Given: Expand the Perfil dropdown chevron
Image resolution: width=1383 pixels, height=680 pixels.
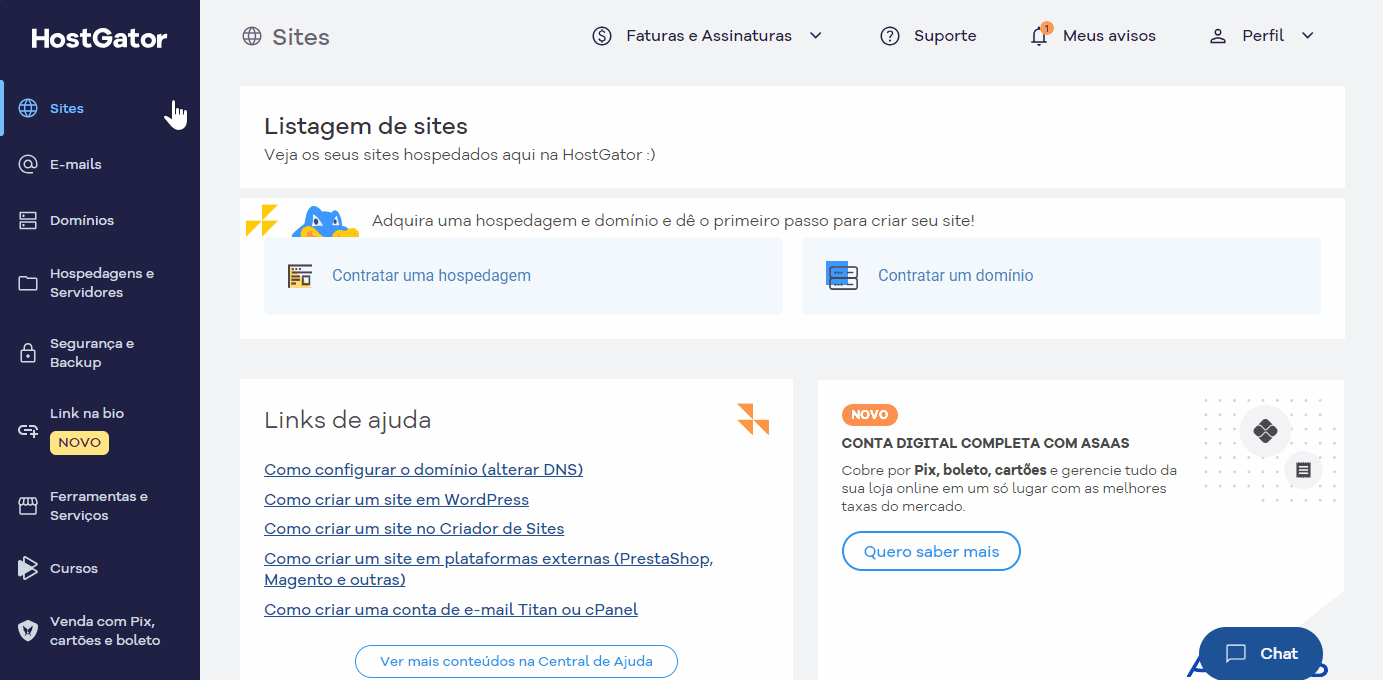Looking at the screenshot, I should (1308, 36).
